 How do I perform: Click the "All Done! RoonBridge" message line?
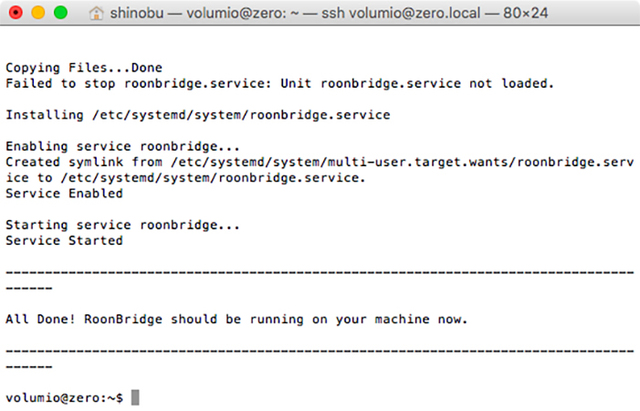tap(237, 319)
